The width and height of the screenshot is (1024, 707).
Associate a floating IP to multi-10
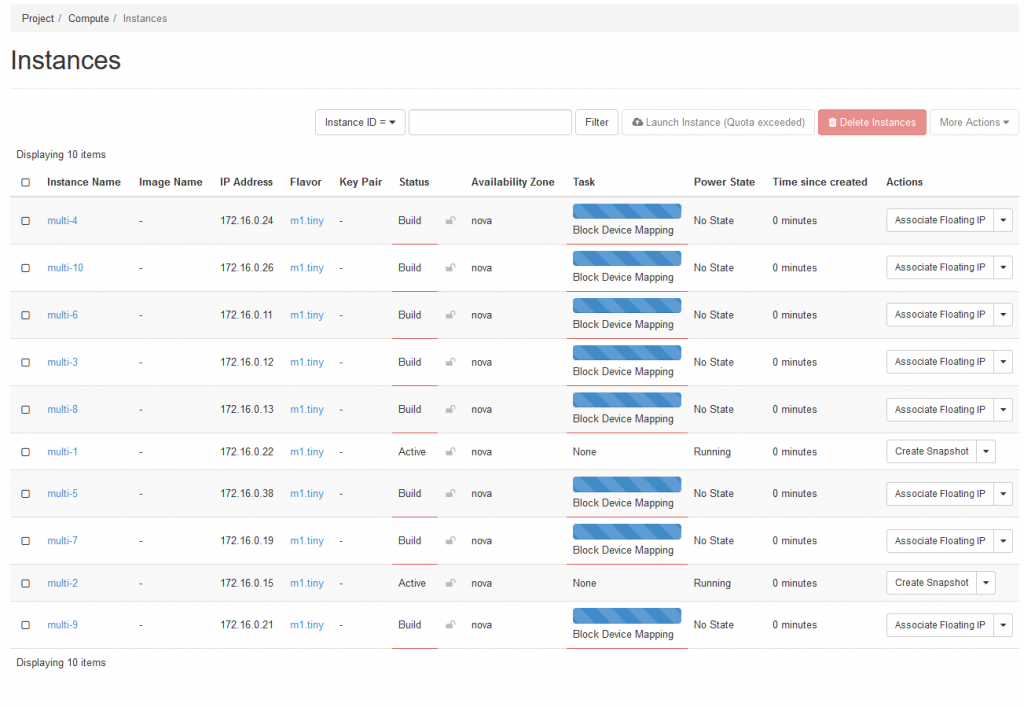tap(940, 267)
